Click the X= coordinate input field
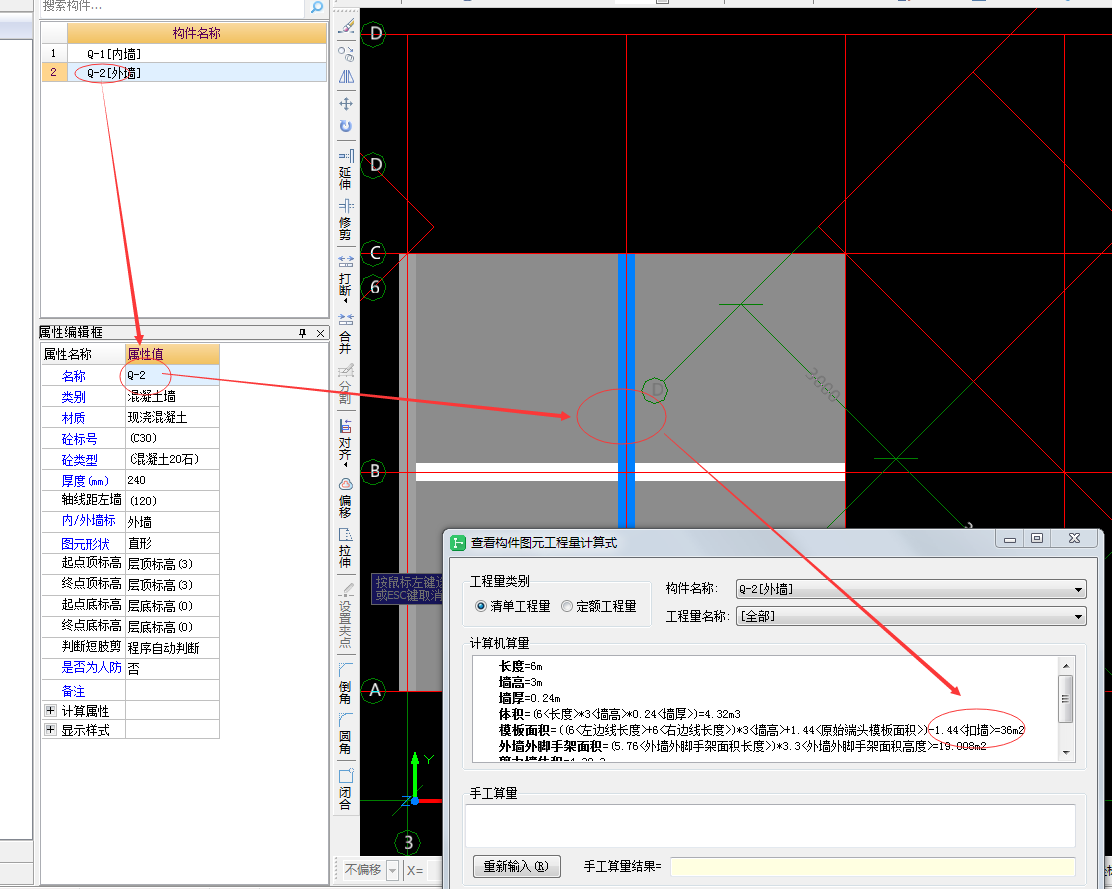 click(x=433, y=870)
